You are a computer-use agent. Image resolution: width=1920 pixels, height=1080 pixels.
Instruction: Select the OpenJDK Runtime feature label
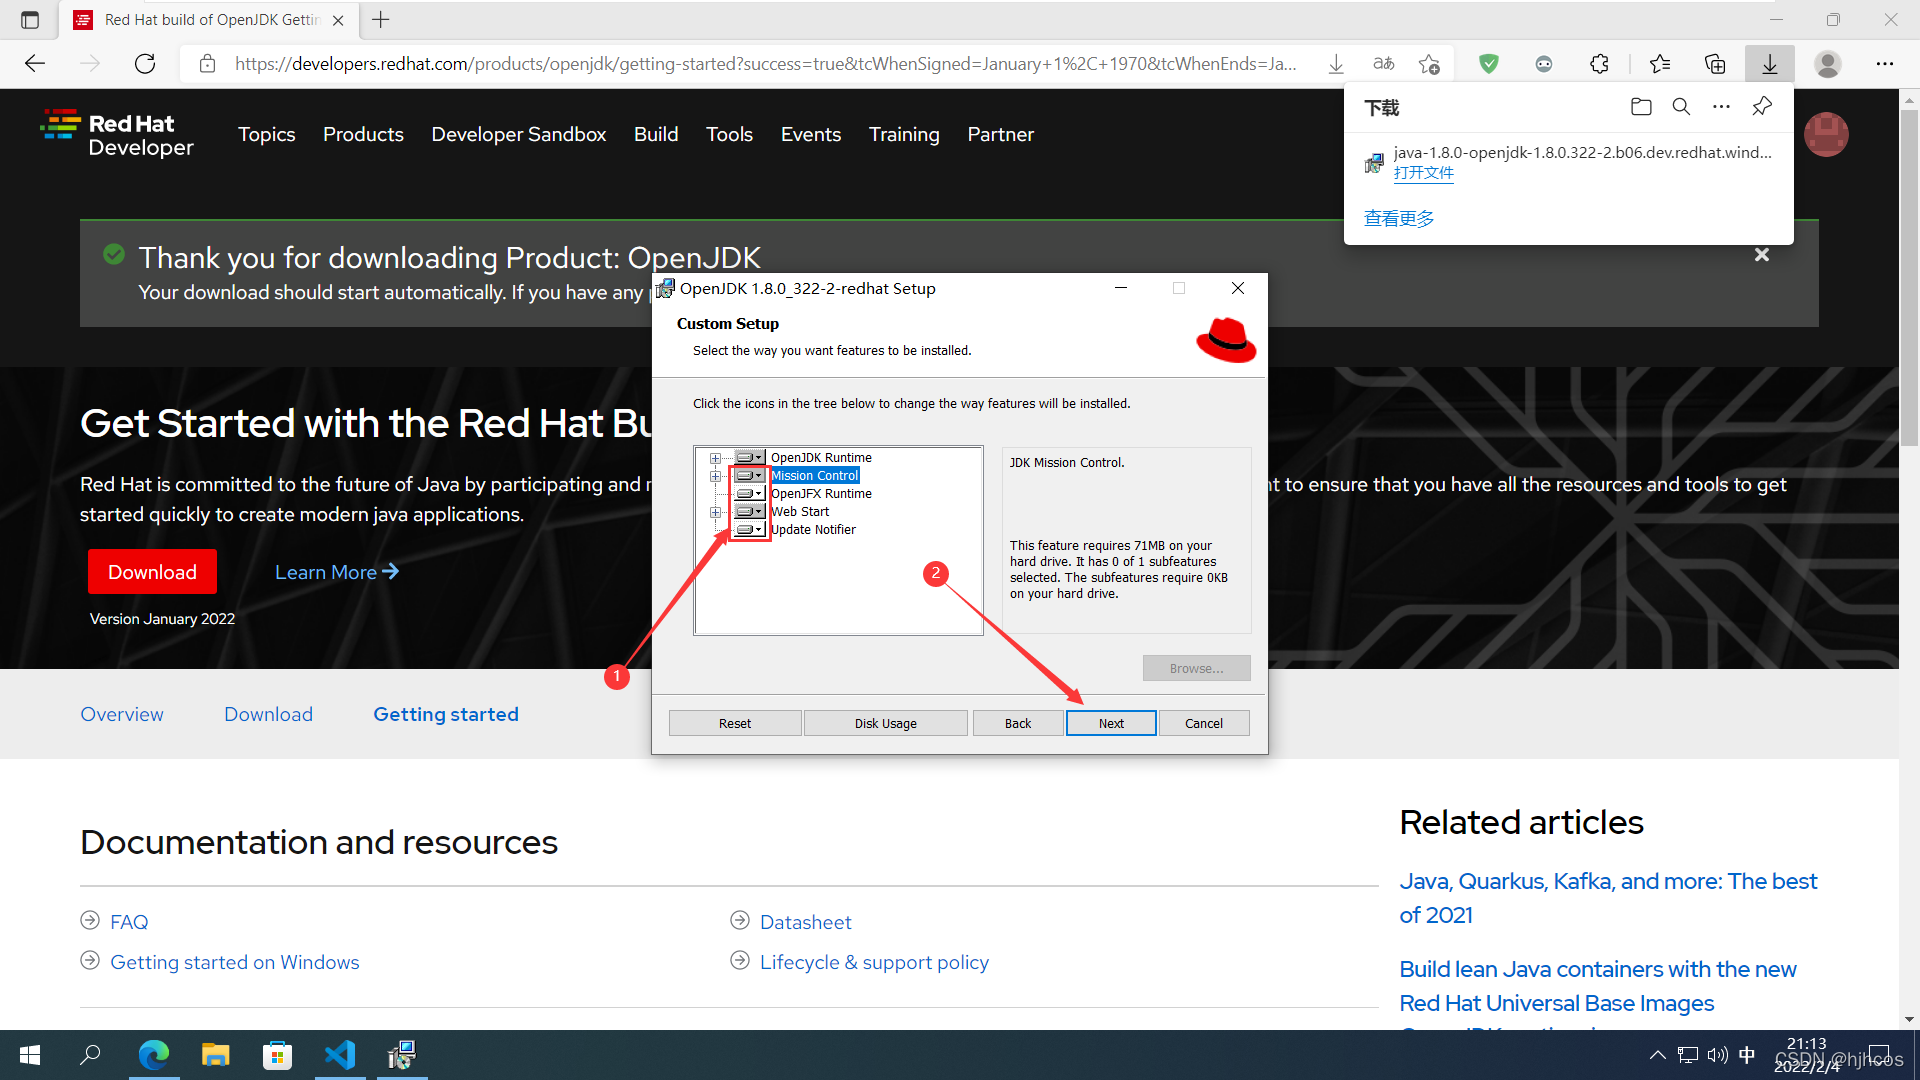[x=821, y=458]
